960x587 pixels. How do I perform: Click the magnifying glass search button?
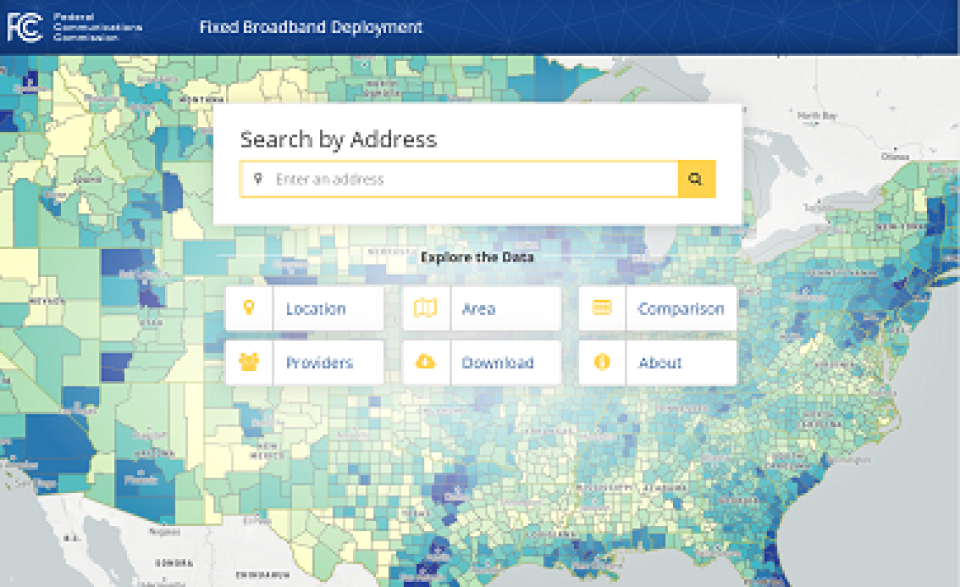(696, 179)
